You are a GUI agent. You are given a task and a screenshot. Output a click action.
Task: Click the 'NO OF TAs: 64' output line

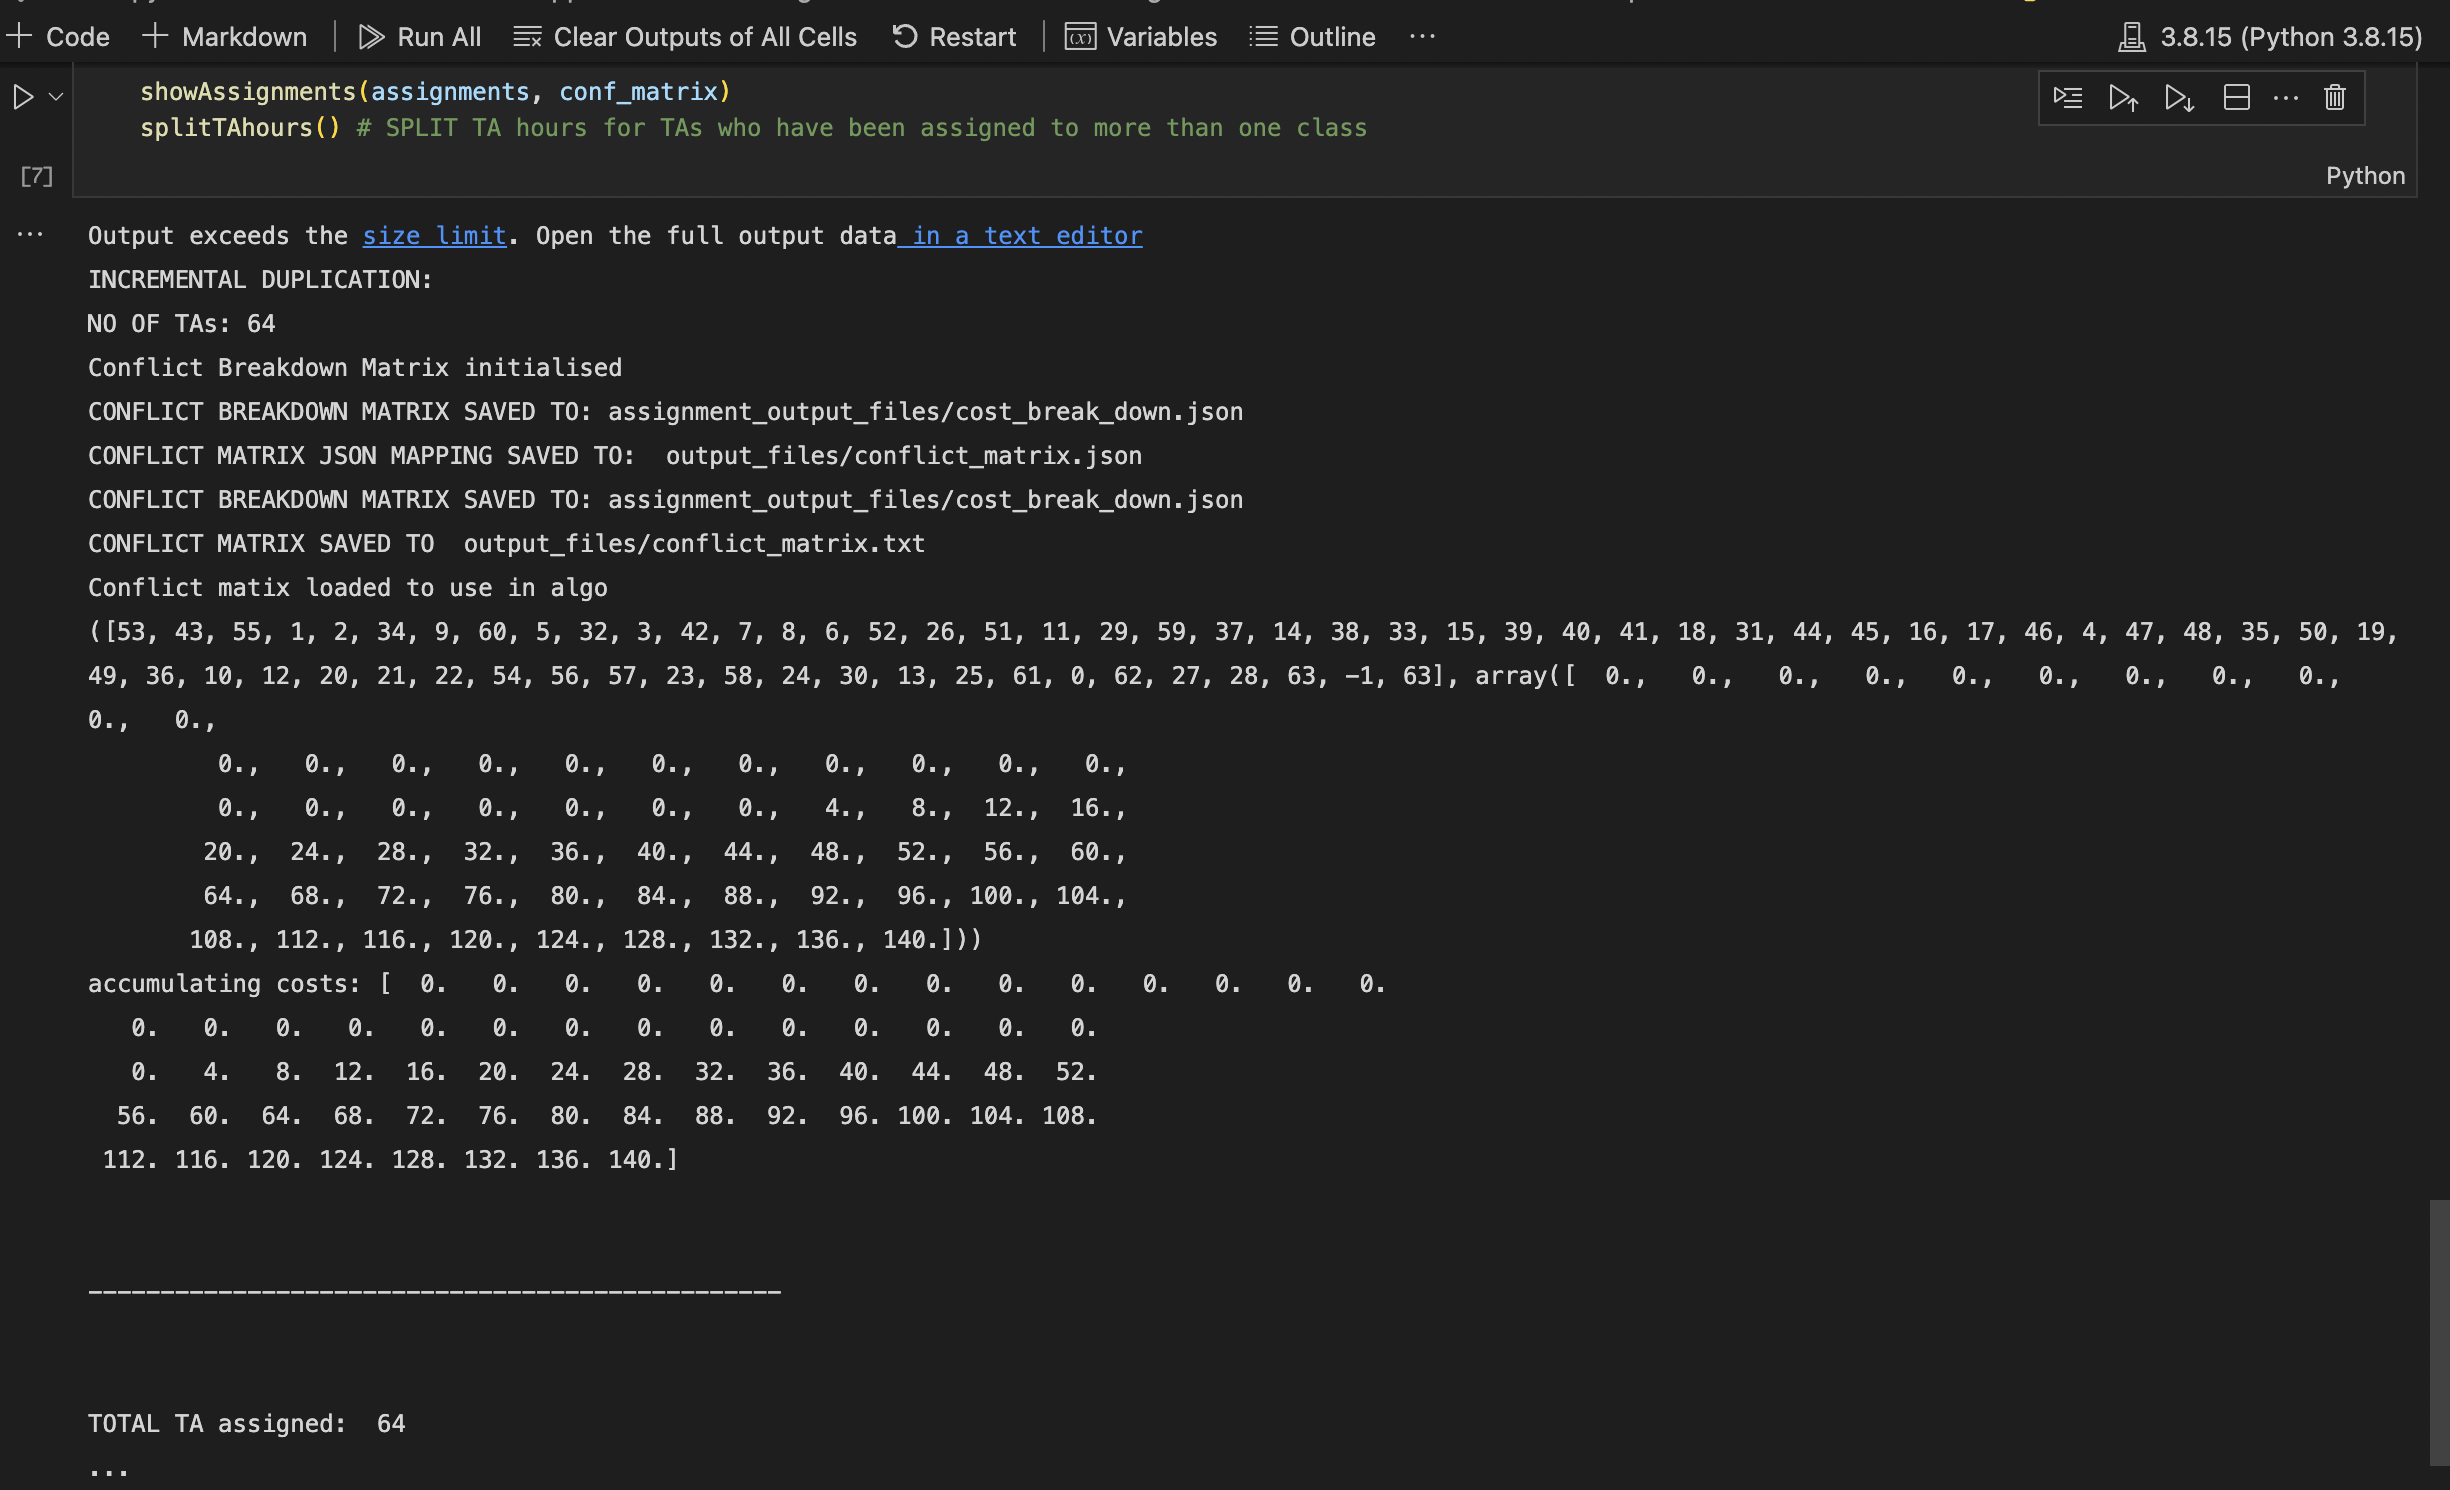[181, 324]
